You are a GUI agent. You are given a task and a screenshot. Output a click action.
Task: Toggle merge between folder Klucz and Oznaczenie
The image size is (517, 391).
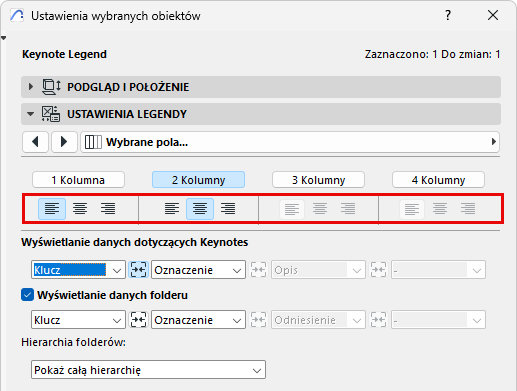click(138, 320)
